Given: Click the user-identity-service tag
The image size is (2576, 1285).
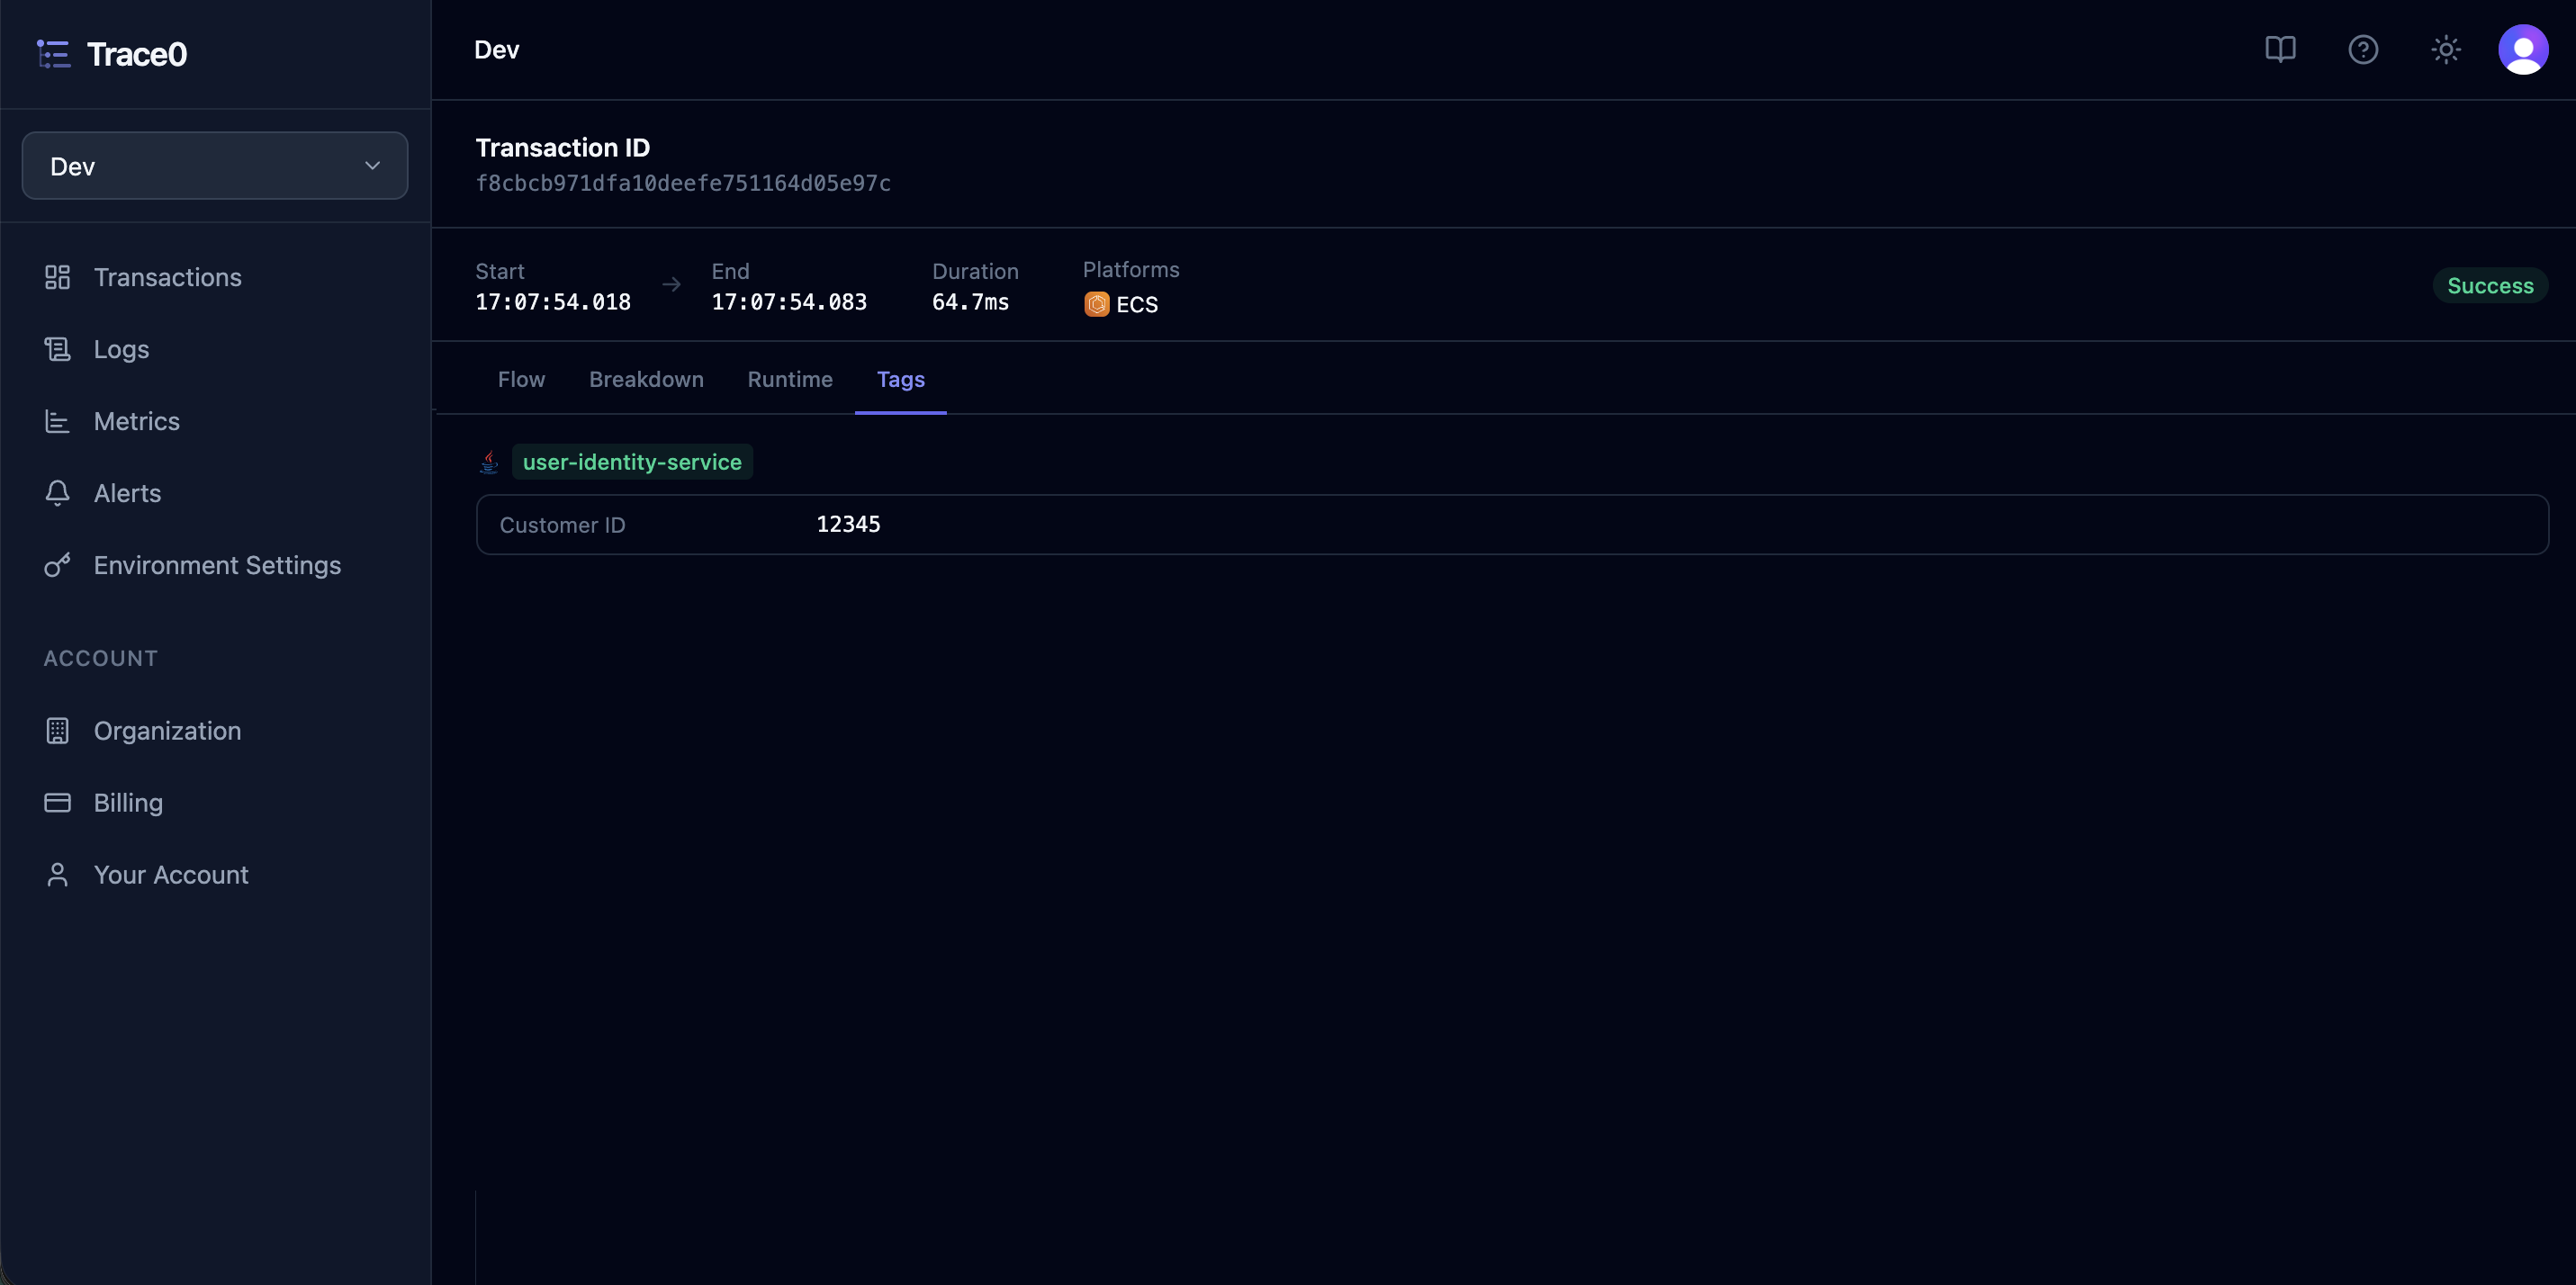Looking at the screenshot, I should pos(632,462).
